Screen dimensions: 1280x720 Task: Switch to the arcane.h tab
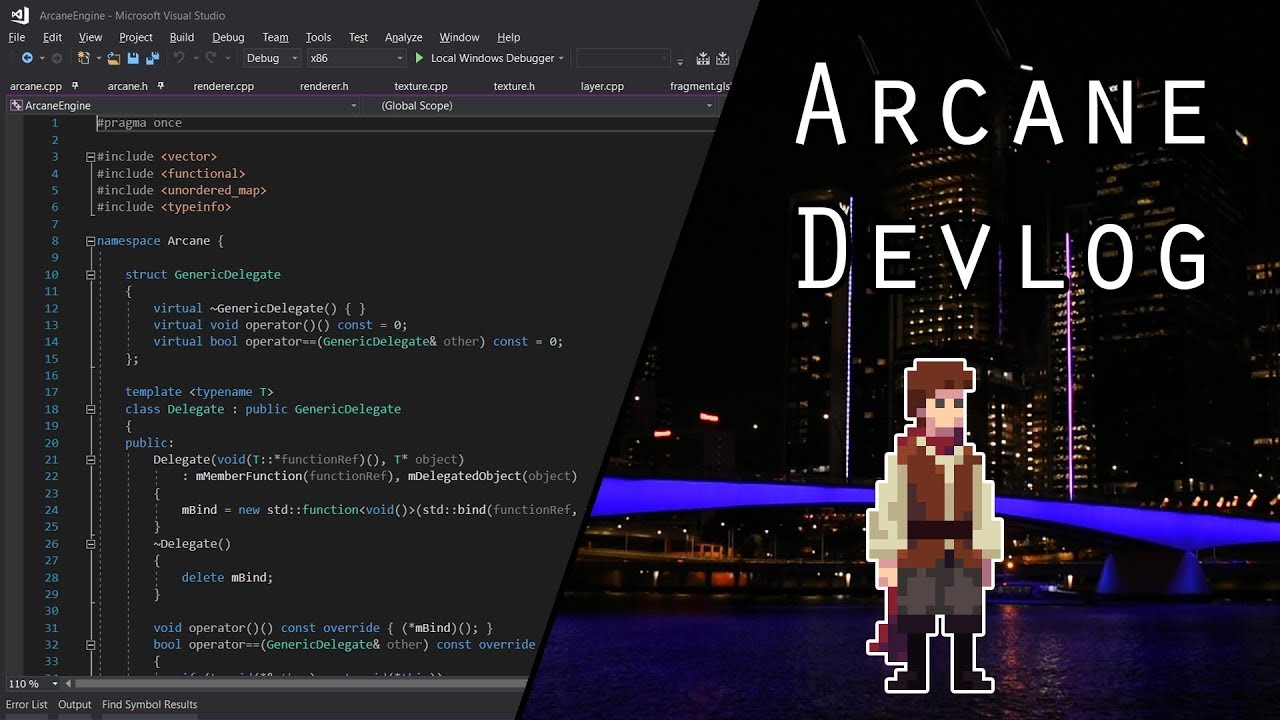point(127,86)
